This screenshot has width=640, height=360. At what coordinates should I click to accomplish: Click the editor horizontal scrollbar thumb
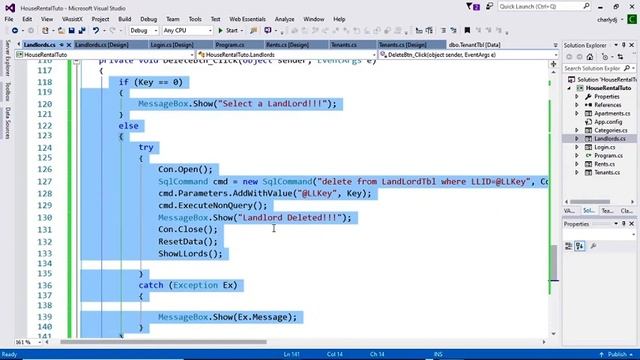coord(163,342)
